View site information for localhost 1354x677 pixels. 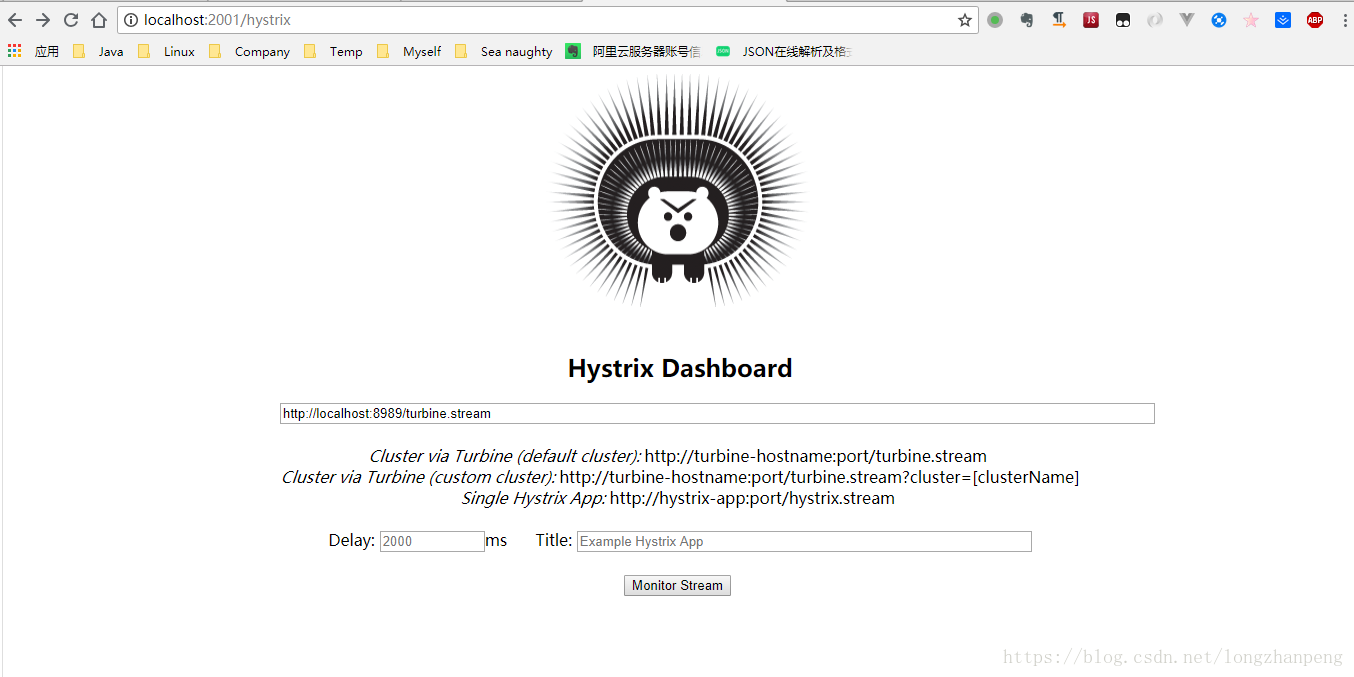131,20
